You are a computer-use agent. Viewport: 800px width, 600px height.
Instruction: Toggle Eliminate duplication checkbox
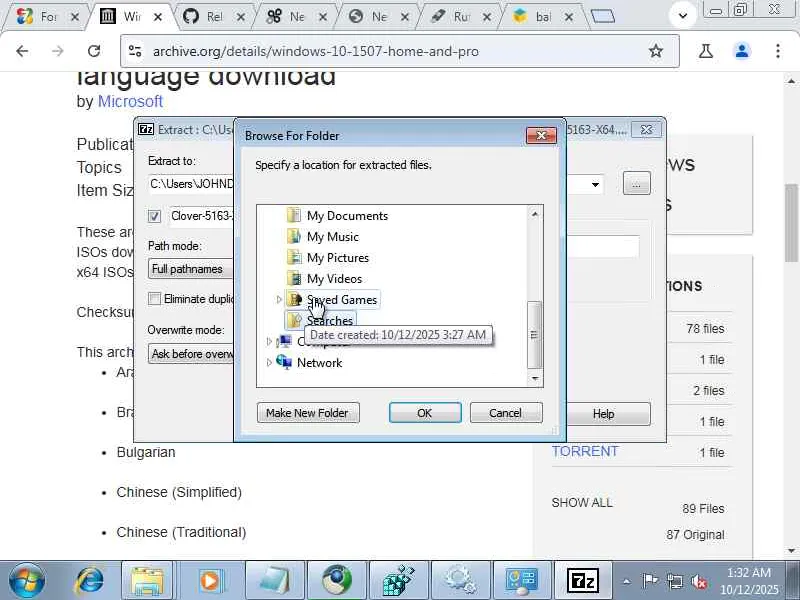tap(154, 298)
